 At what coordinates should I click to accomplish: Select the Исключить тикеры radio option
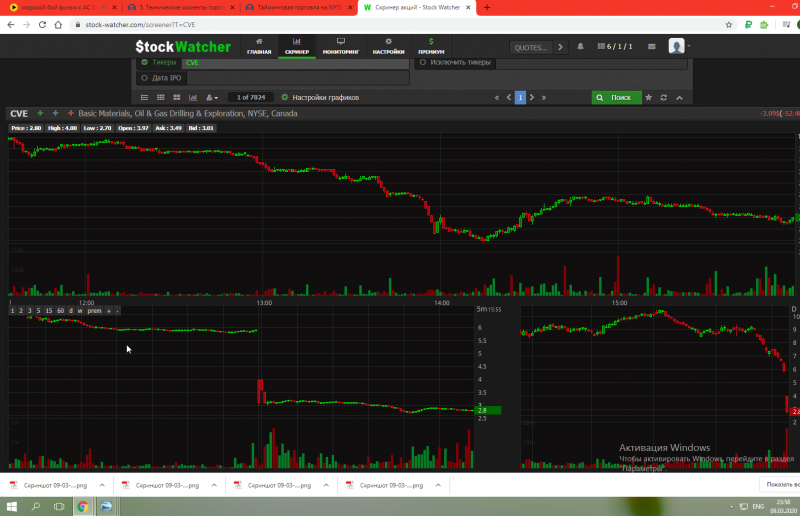point(422,62)
